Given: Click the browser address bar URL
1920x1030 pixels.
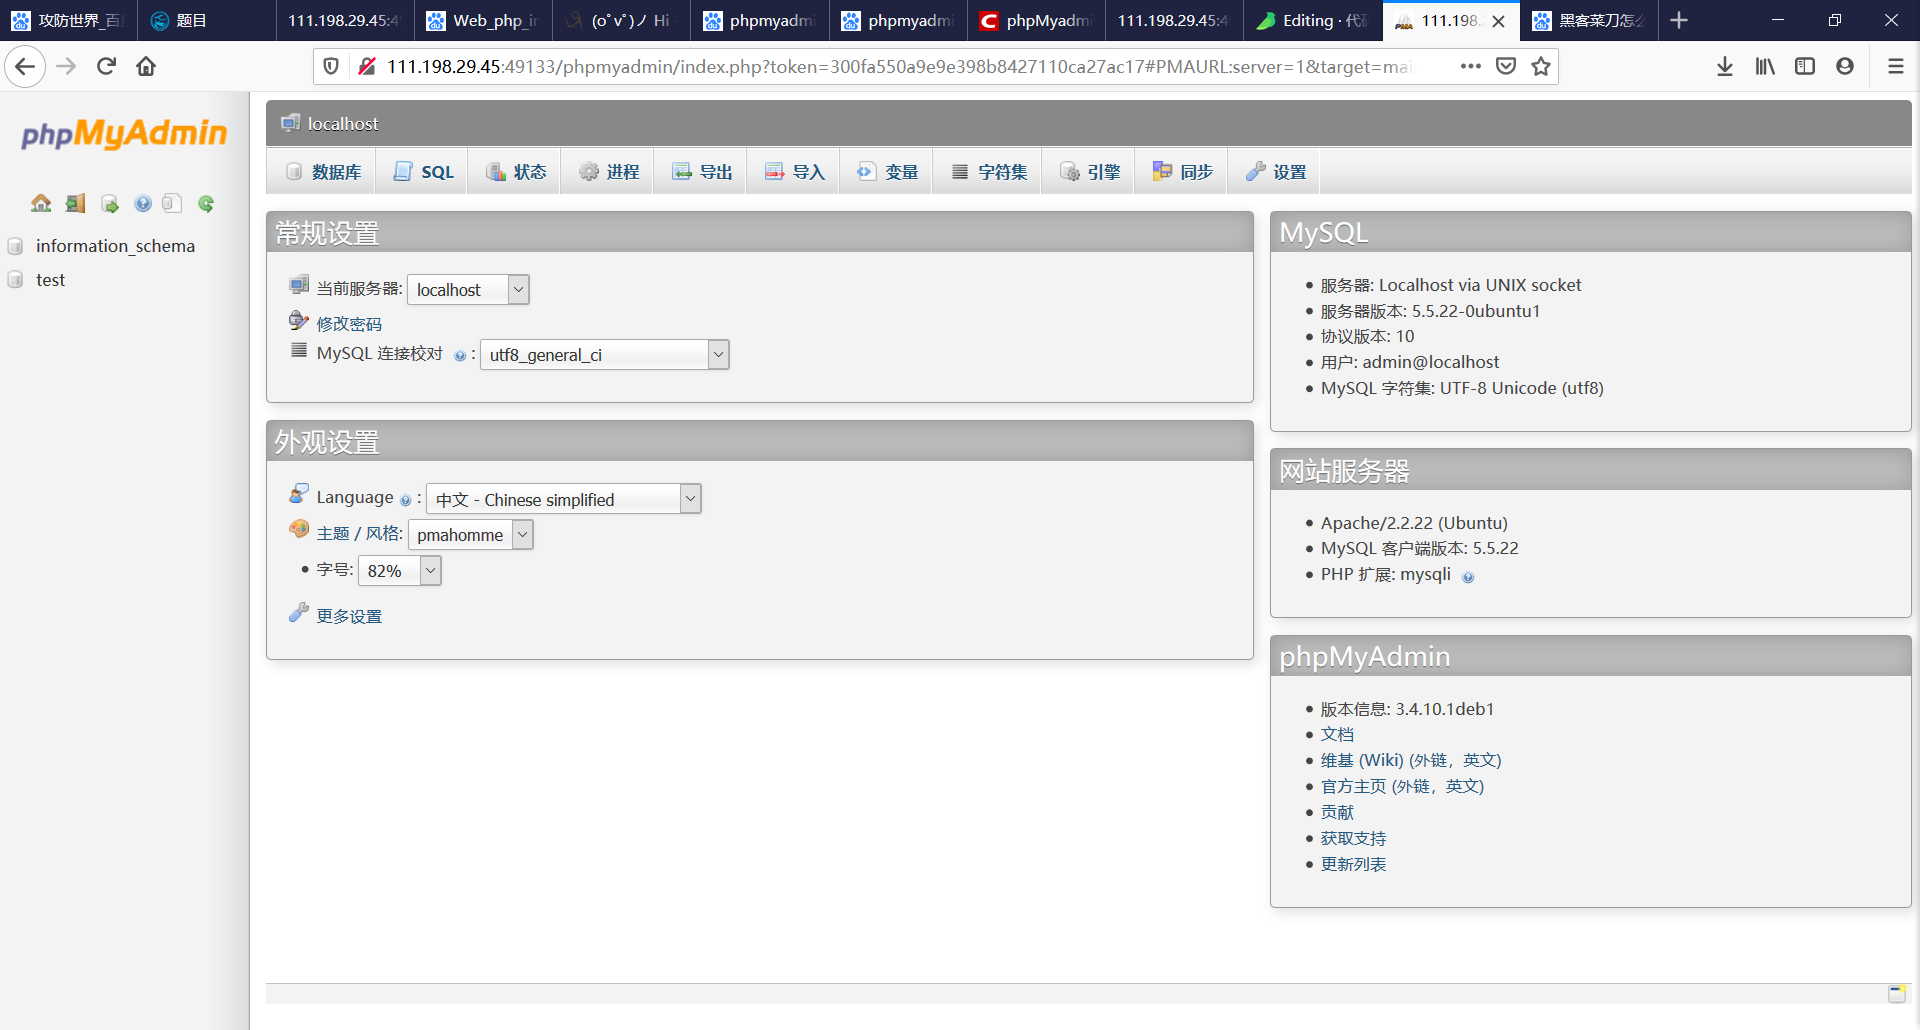Looking at the screenshot, I should pos(900,67).
